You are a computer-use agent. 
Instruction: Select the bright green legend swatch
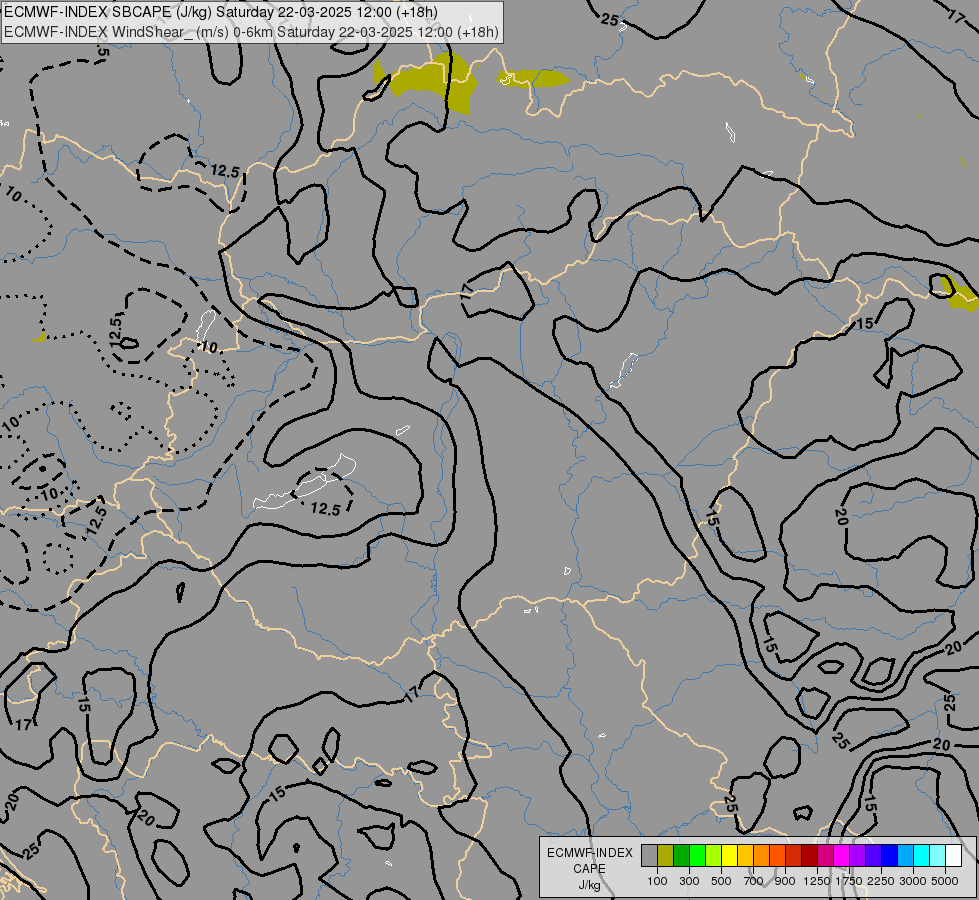697,855
